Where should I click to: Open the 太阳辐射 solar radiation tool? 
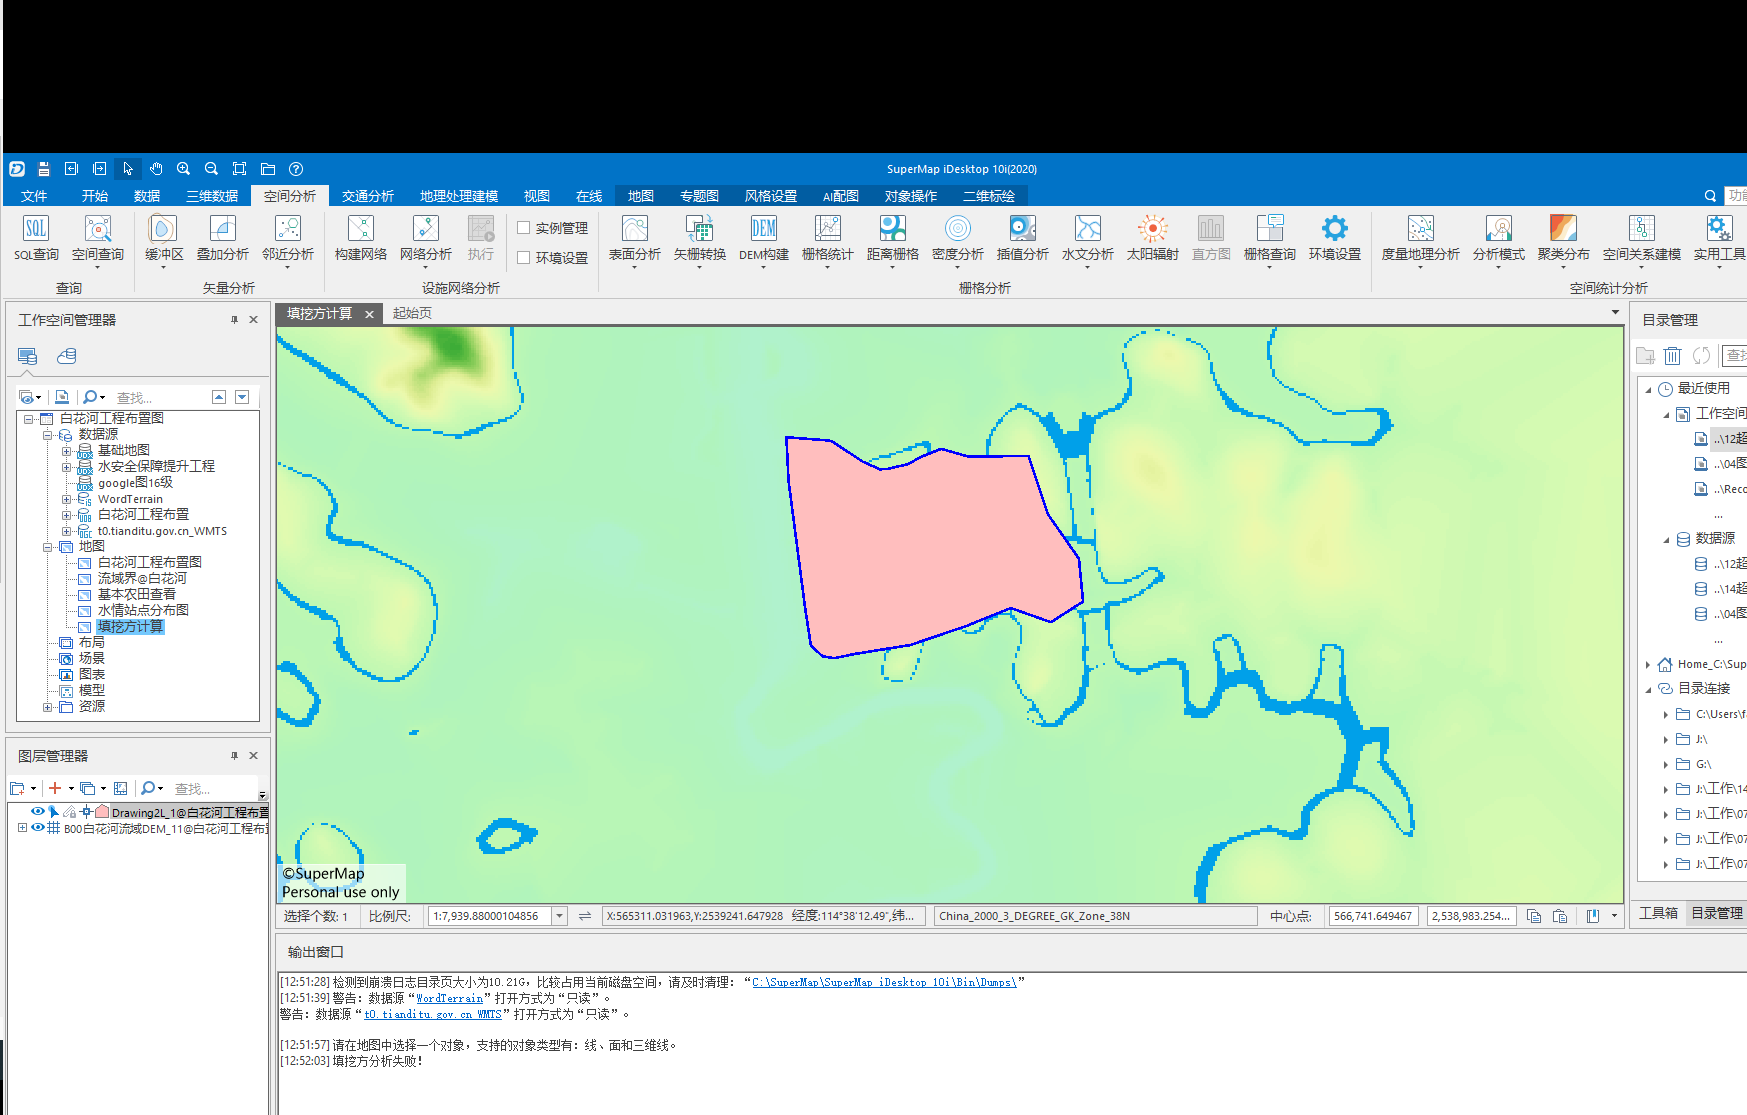[1153, 239]
